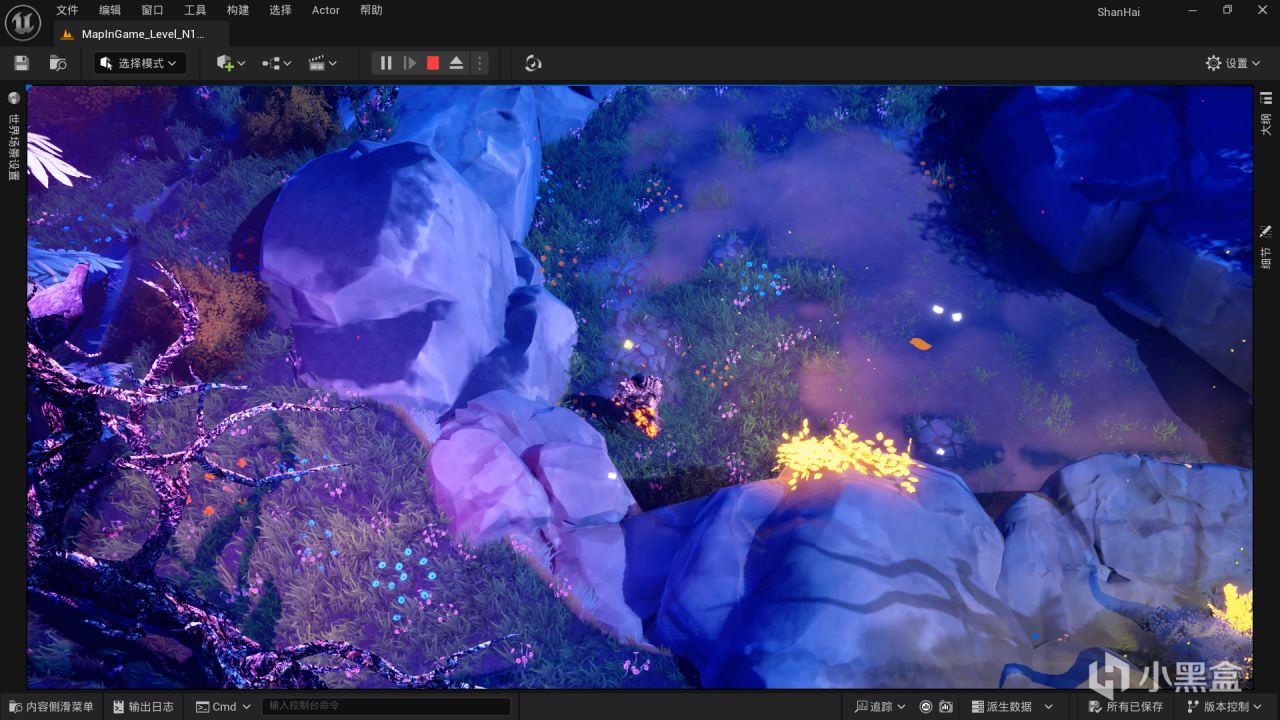Open the 编辑 menu
The width and height of the screenshot is (1280, 720).
pyautogui.click(x=110, y=10)
